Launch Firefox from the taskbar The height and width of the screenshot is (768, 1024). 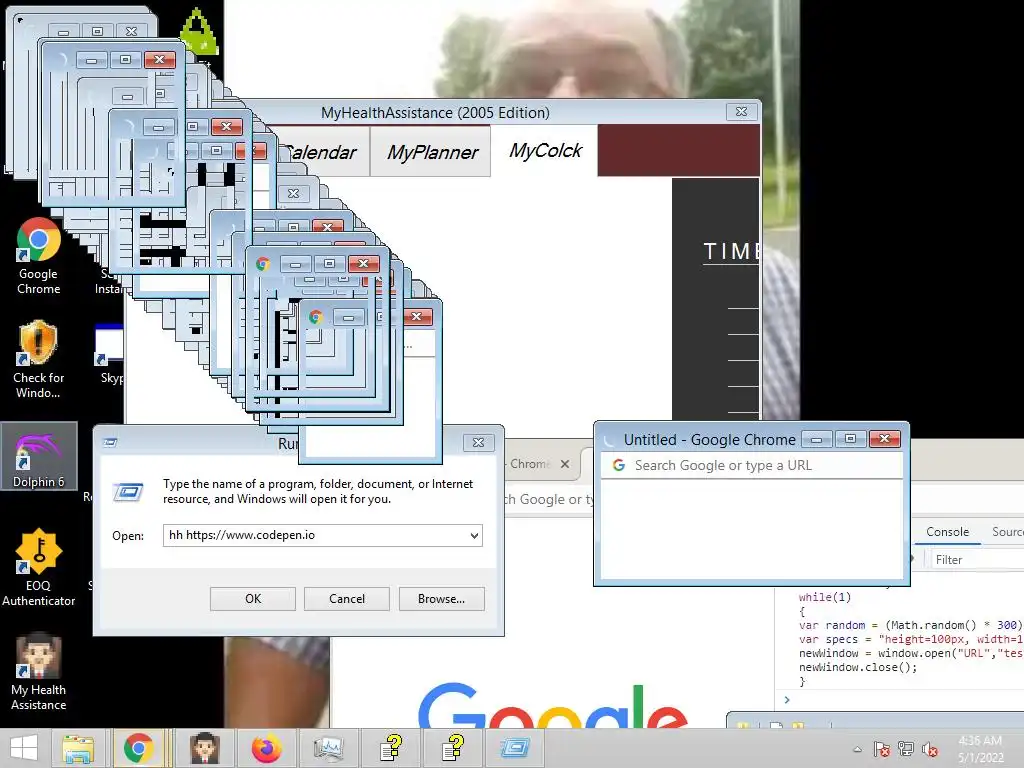tap(266, 748)
